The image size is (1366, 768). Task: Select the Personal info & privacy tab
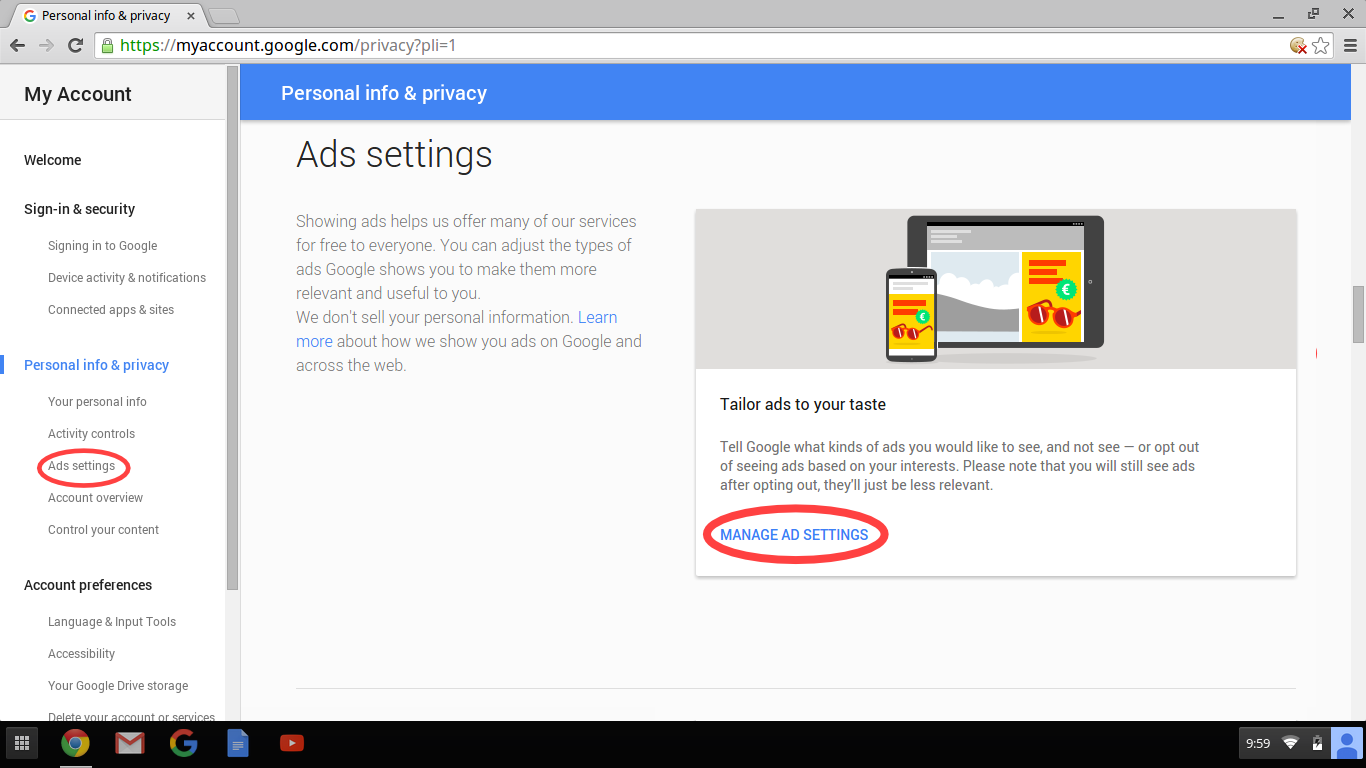(105, 16)
